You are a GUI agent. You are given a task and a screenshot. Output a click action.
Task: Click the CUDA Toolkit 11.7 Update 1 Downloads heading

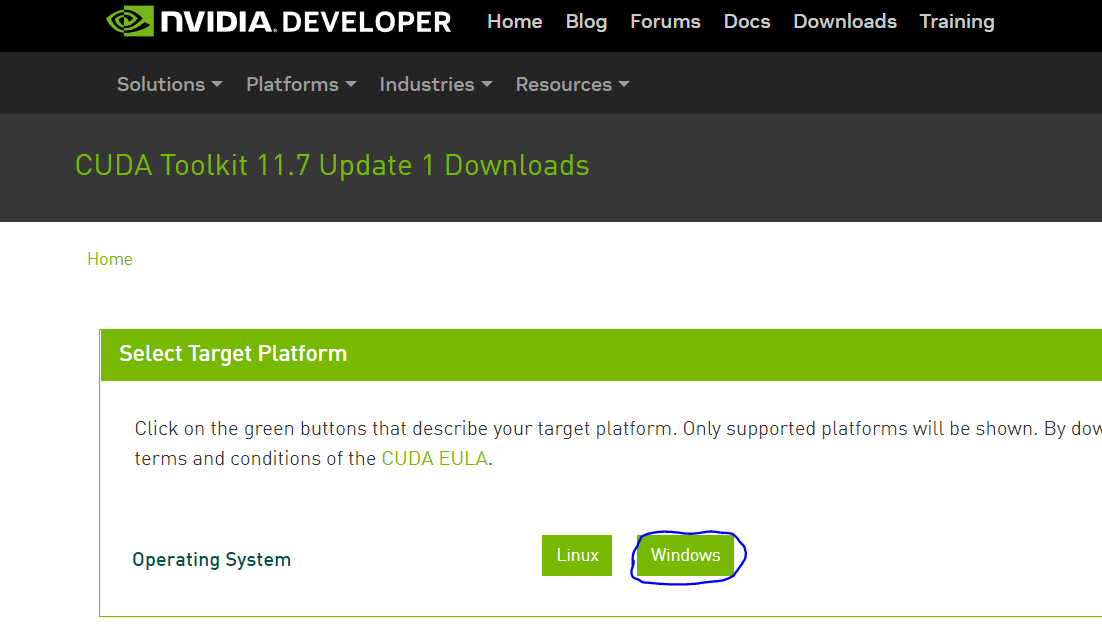[x=332, y=166]
